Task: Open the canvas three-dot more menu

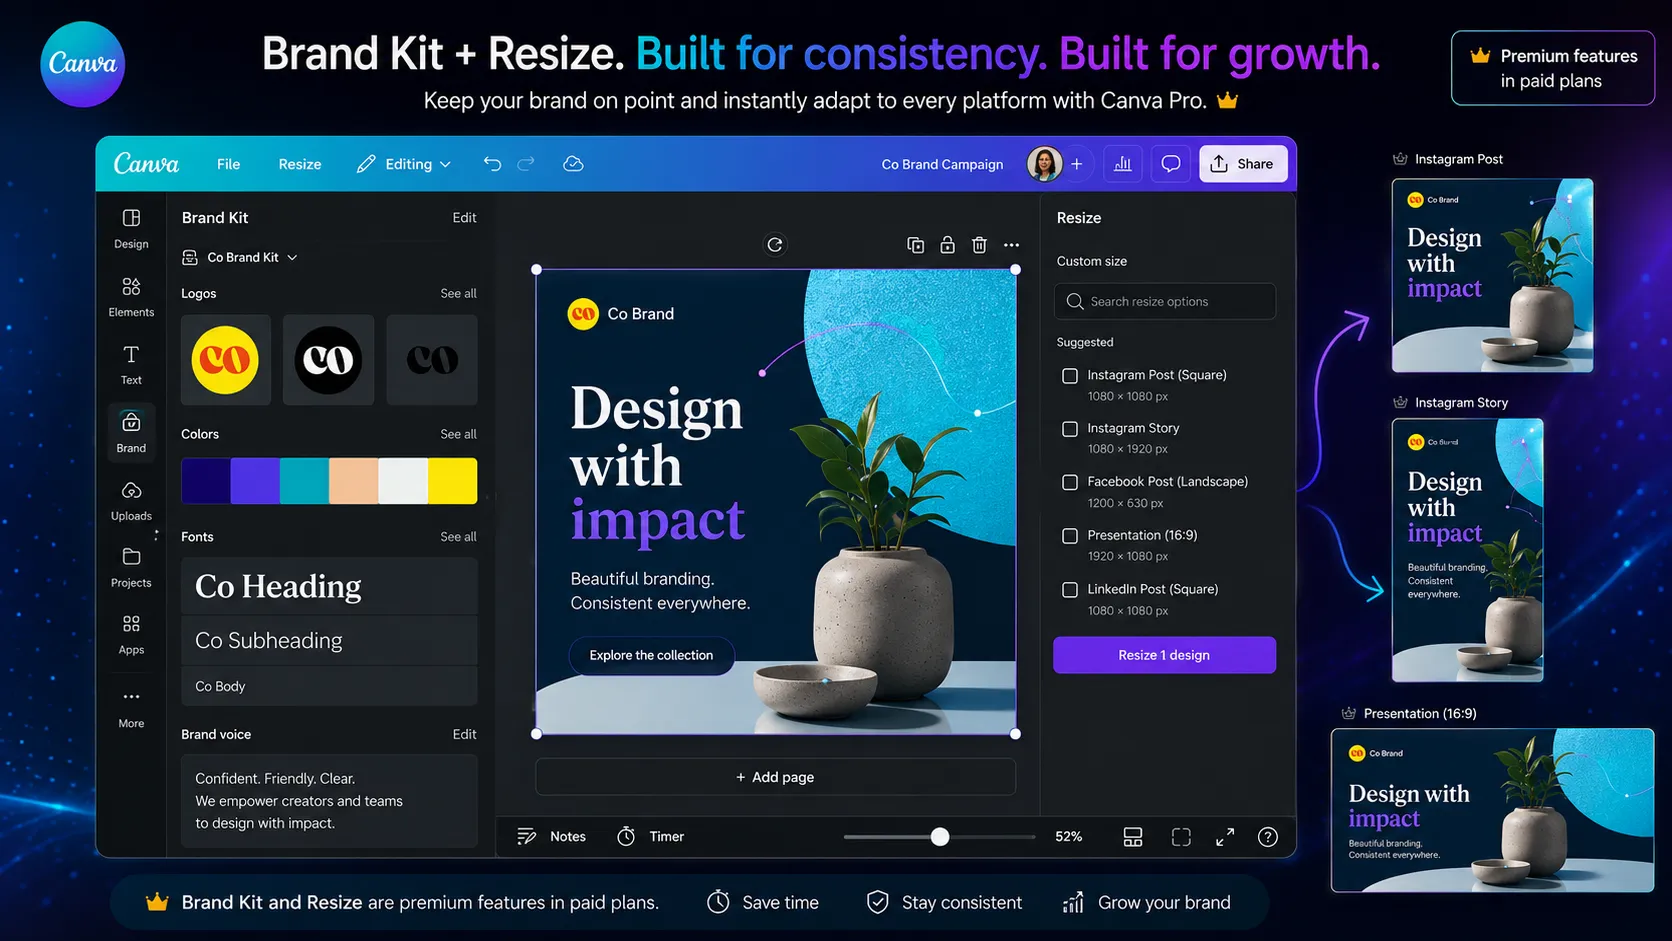Action: point(1012,245)
